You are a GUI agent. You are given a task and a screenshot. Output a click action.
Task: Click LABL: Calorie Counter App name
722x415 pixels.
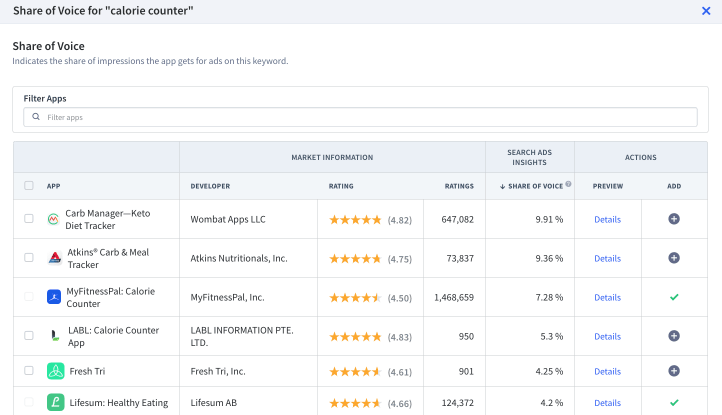tap(113, 336)
